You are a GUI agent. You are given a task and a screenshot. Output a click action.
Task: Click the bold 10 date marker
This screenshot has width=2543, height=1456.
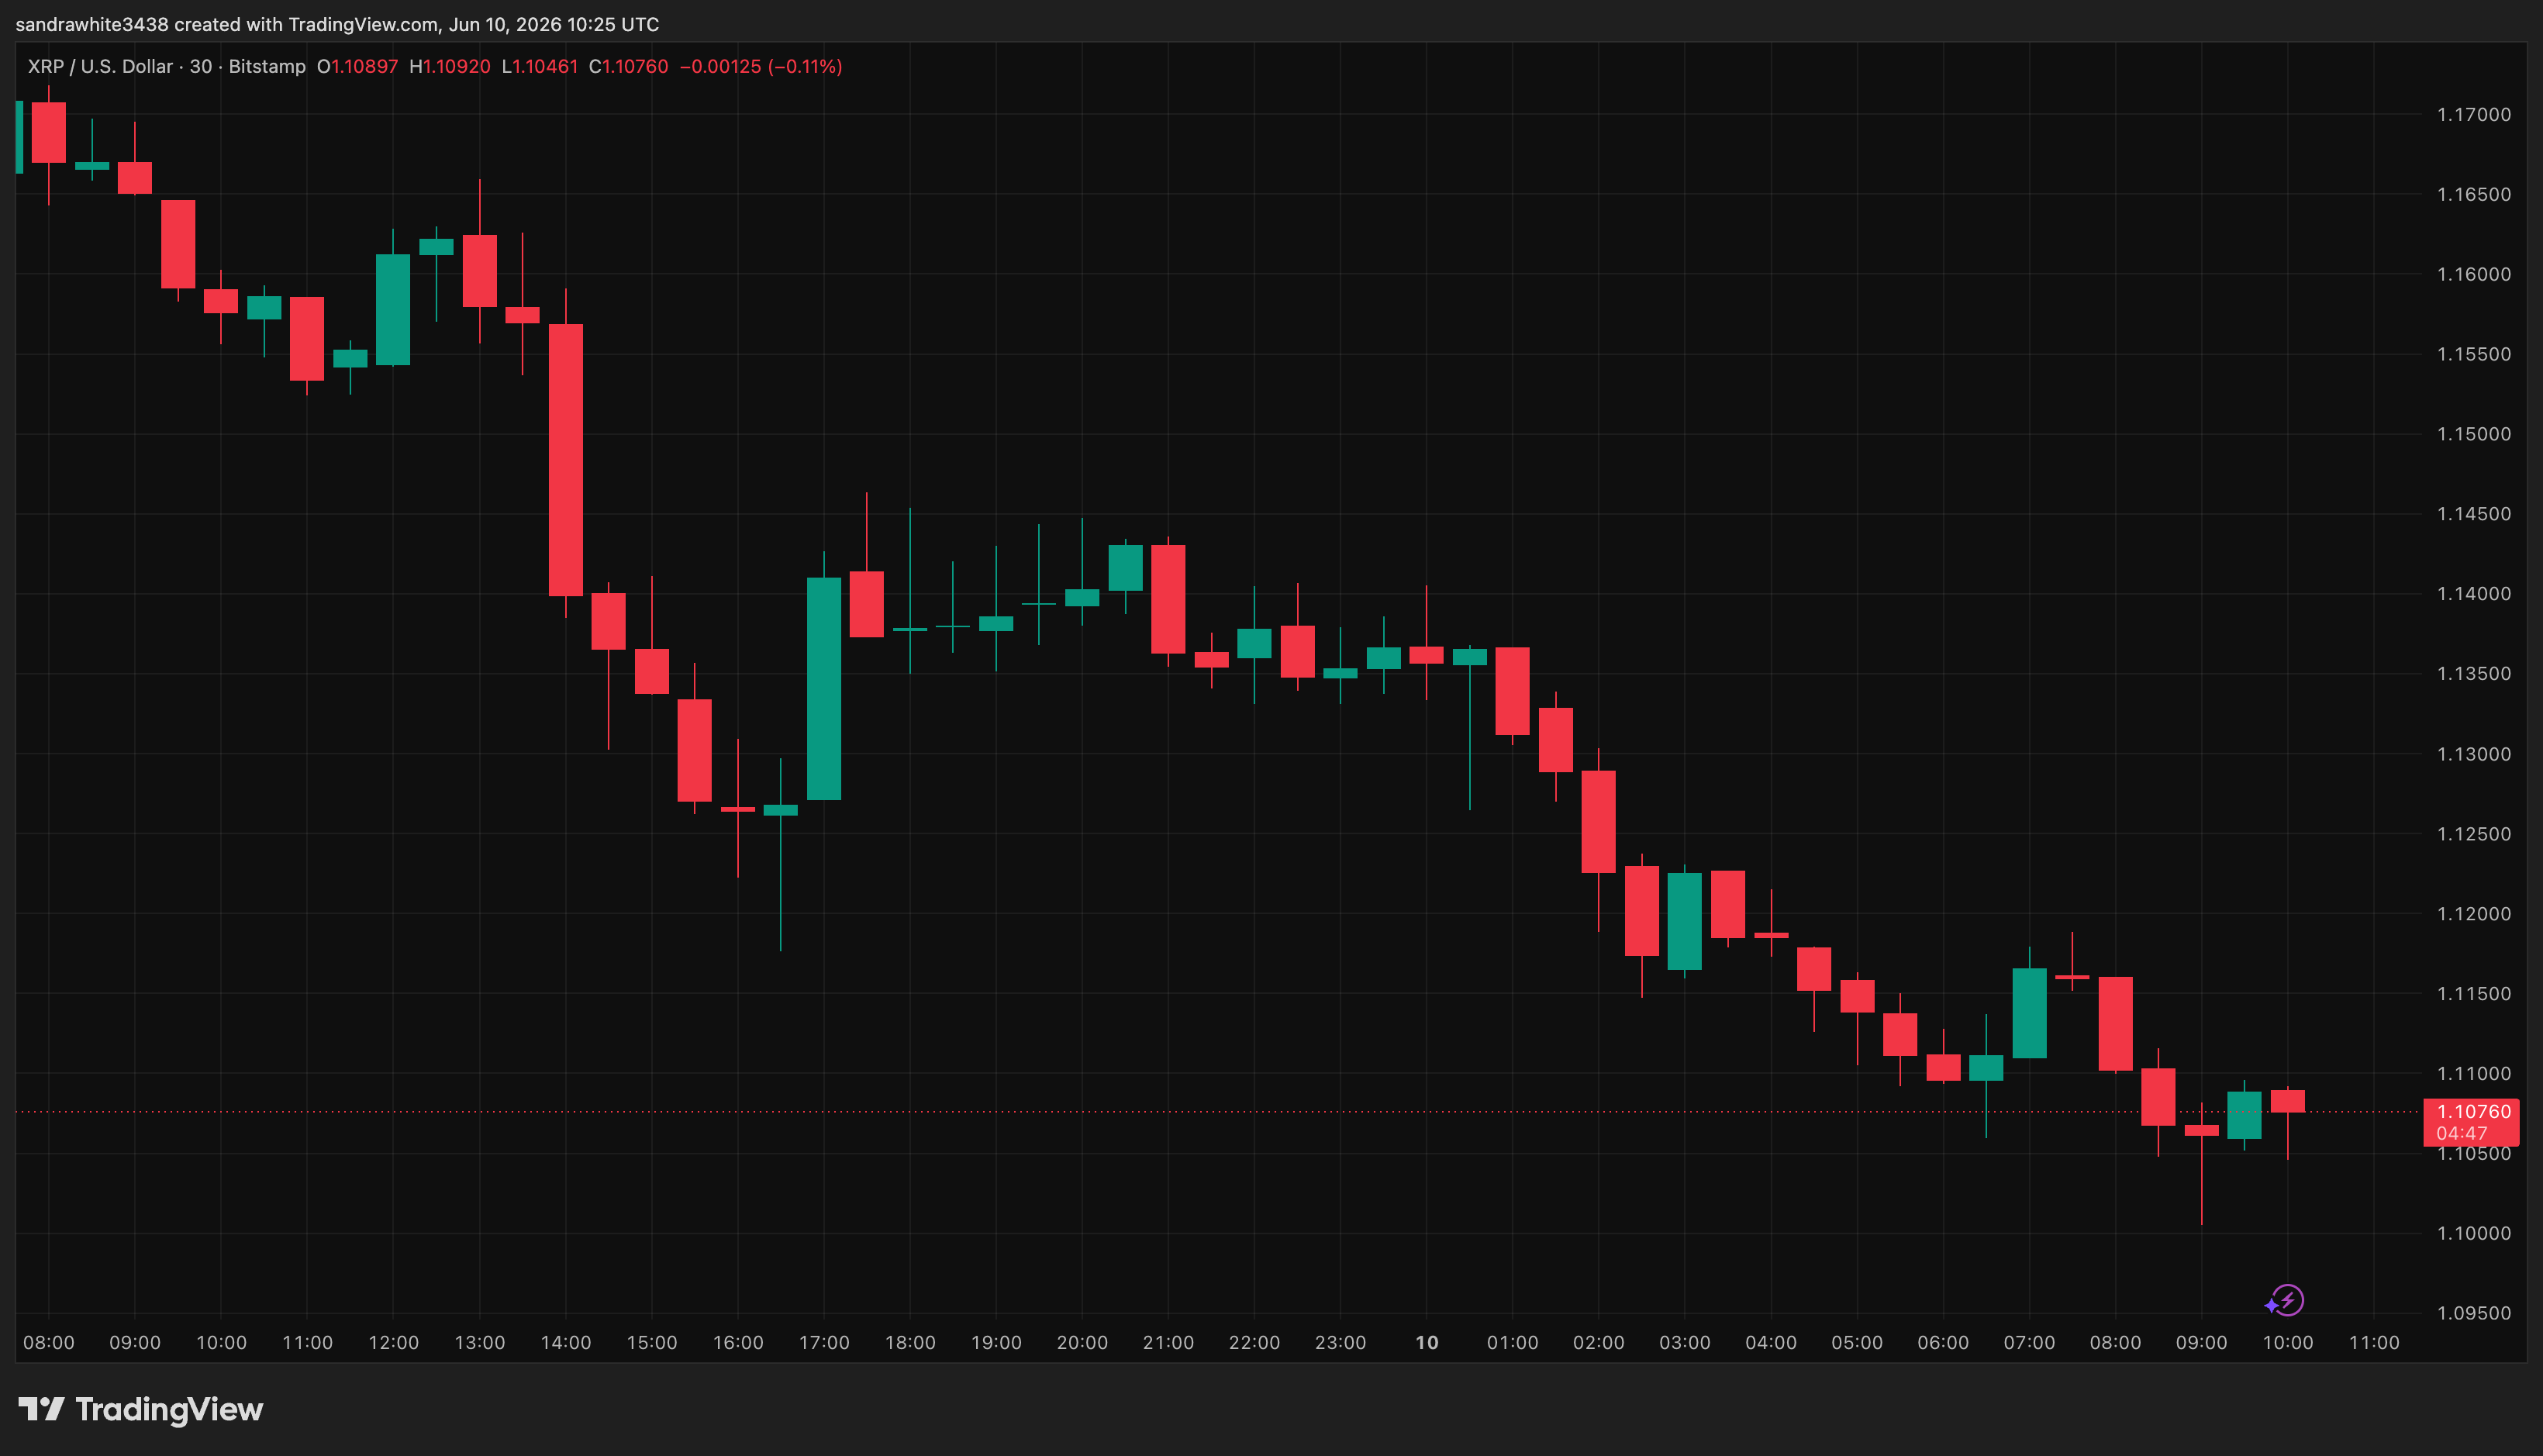pos(1427,1342)
